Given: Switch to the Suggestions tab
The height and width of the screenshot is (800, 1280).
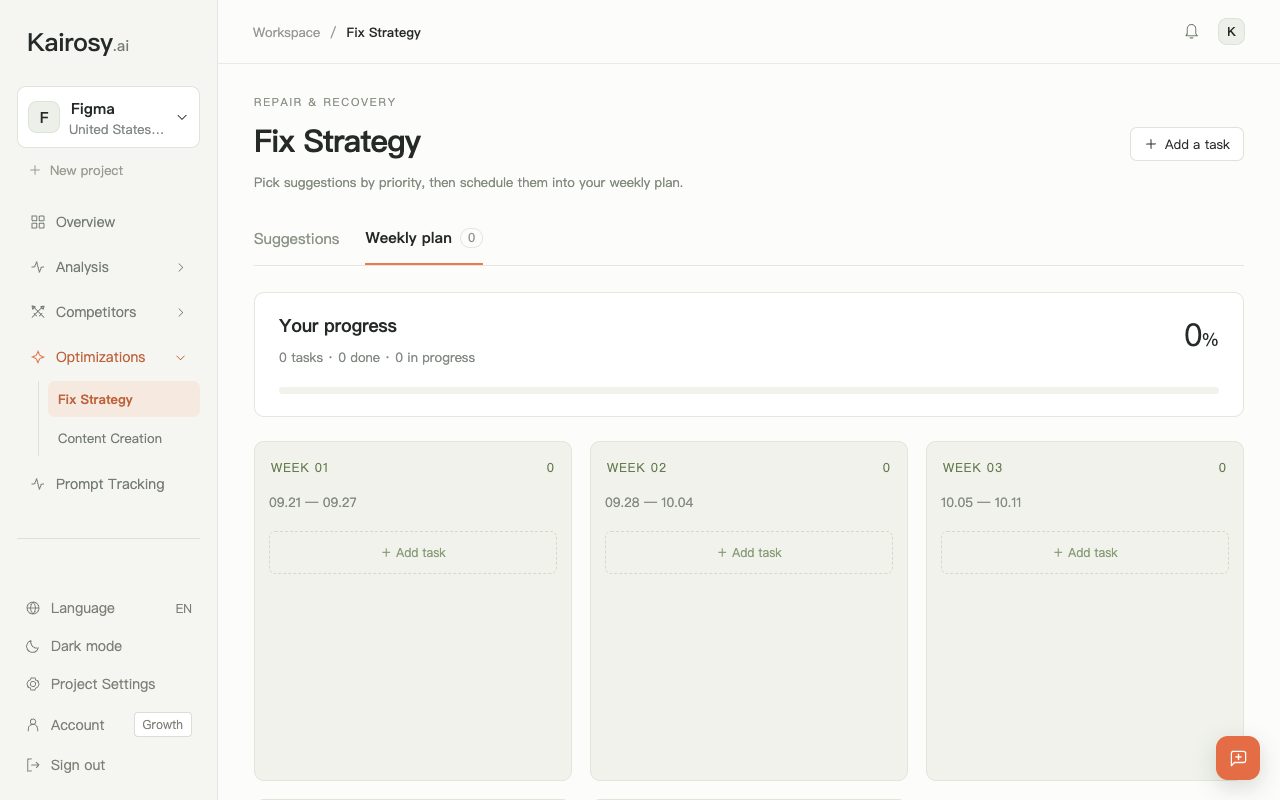Looking at the screenshot, I should coord(296,239).
